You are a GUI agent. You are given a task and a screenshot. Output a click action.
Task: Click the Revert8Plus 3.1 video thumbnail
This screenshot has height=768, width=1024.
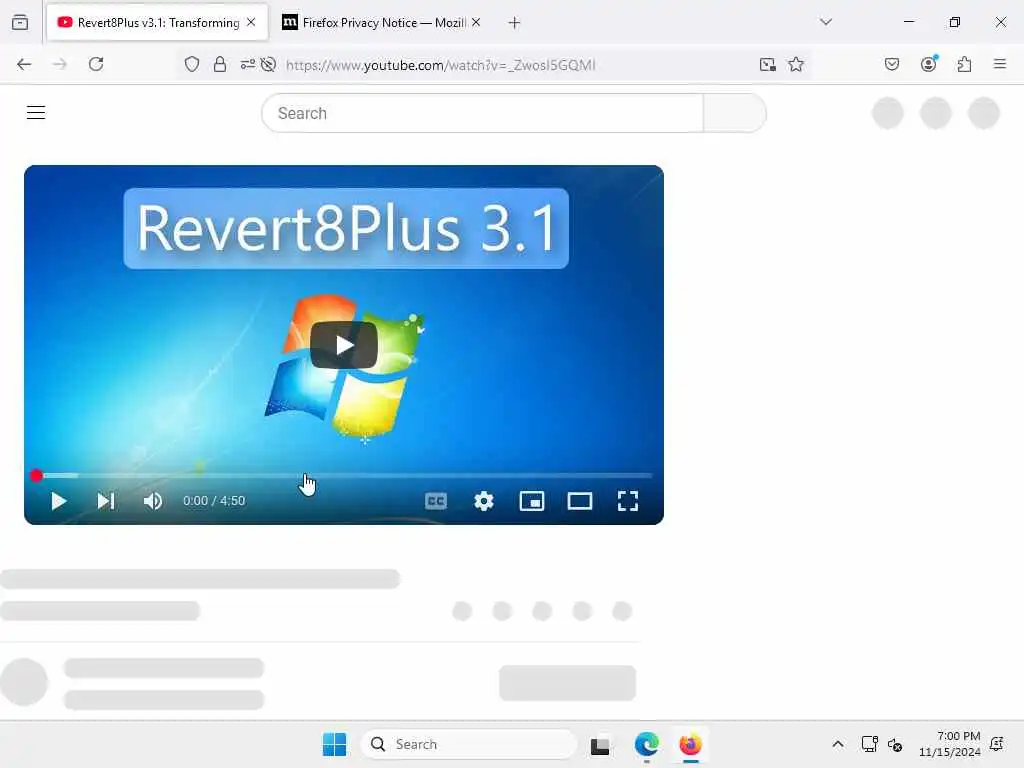coord(344,345)
